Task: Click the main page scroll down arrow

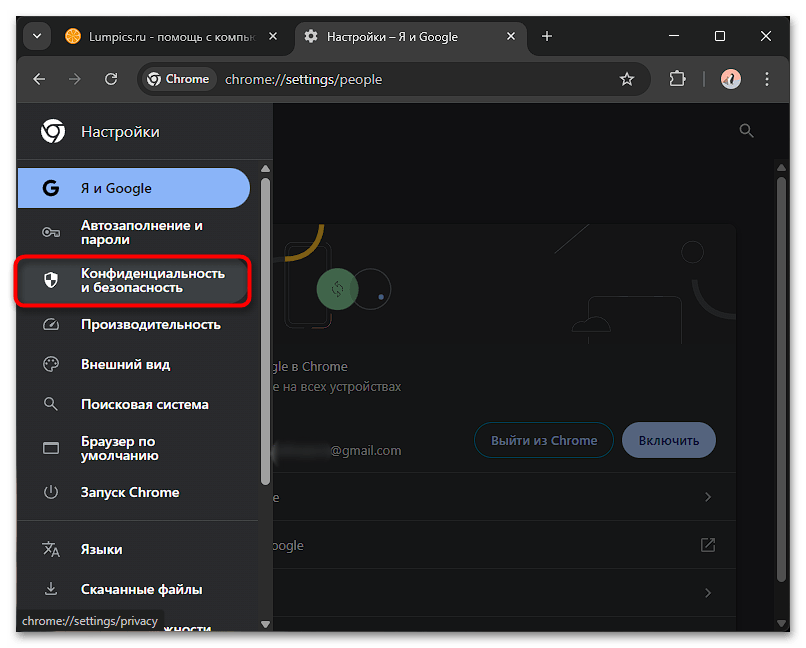Action: pyautogui.click(x=781, y=624)
